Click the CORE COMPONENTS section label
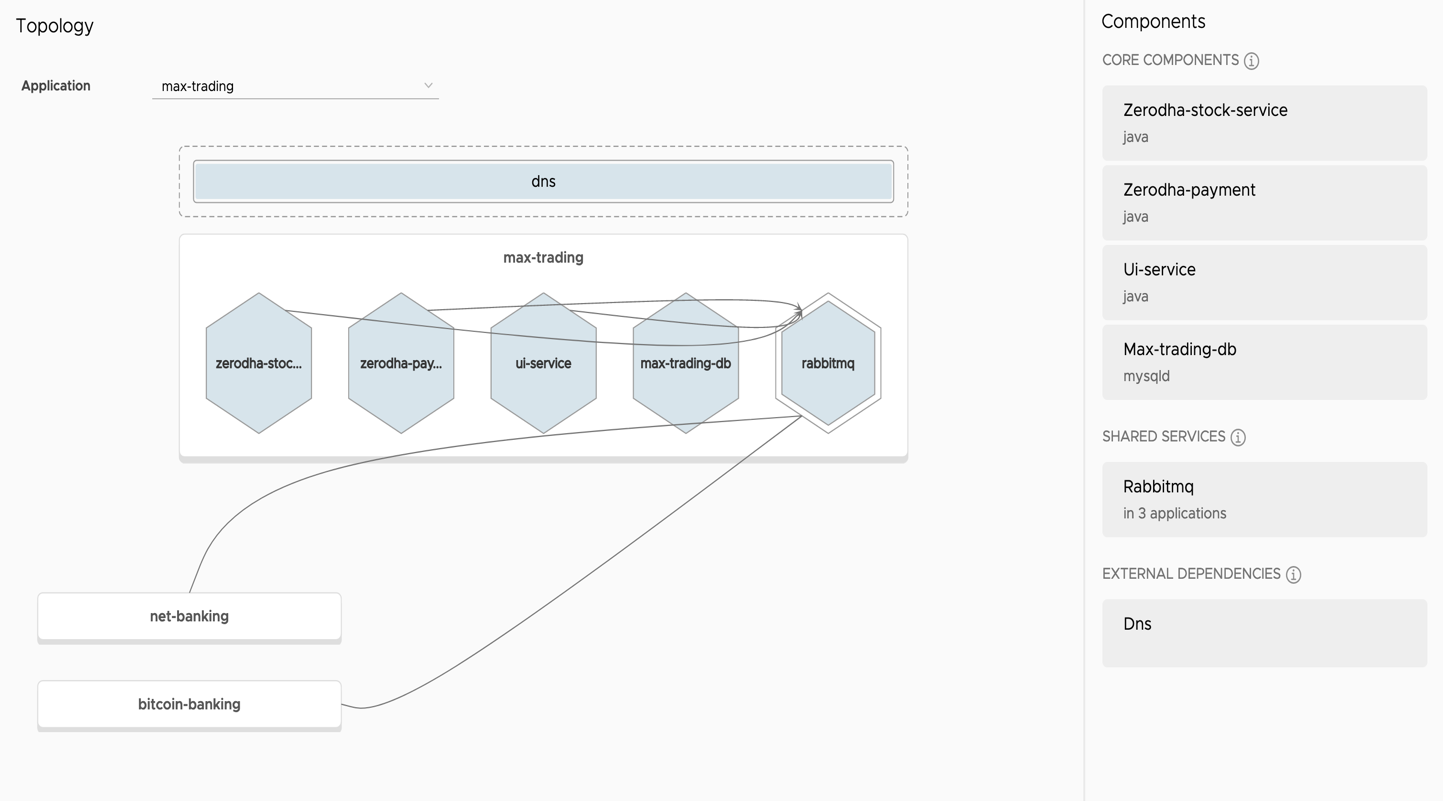Image resolution: width=1443 pixels, height=801 pixels. click(x=1170, y=61)
